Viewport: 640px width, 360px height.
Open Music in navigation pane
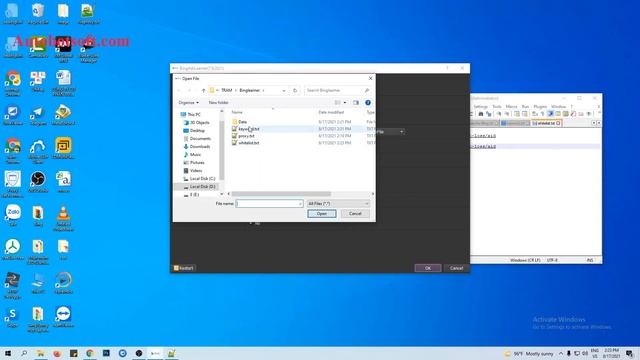pyautogui.click(x=192, y=155)
